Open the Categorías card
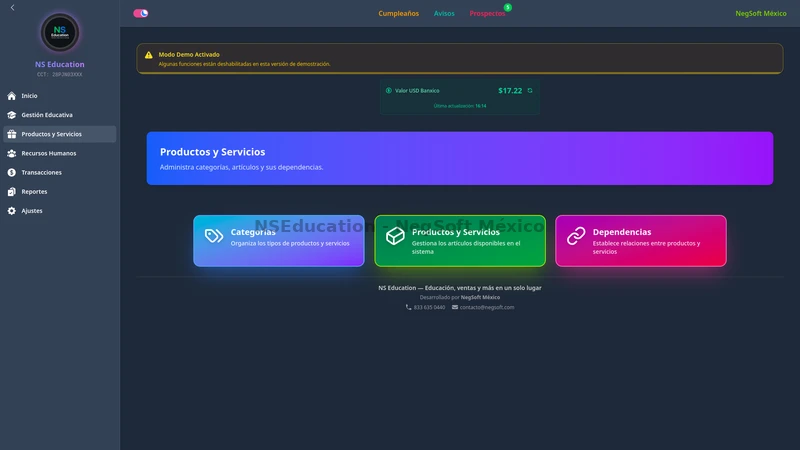This screenshot has height=450, width=800. tap(279, 241)
